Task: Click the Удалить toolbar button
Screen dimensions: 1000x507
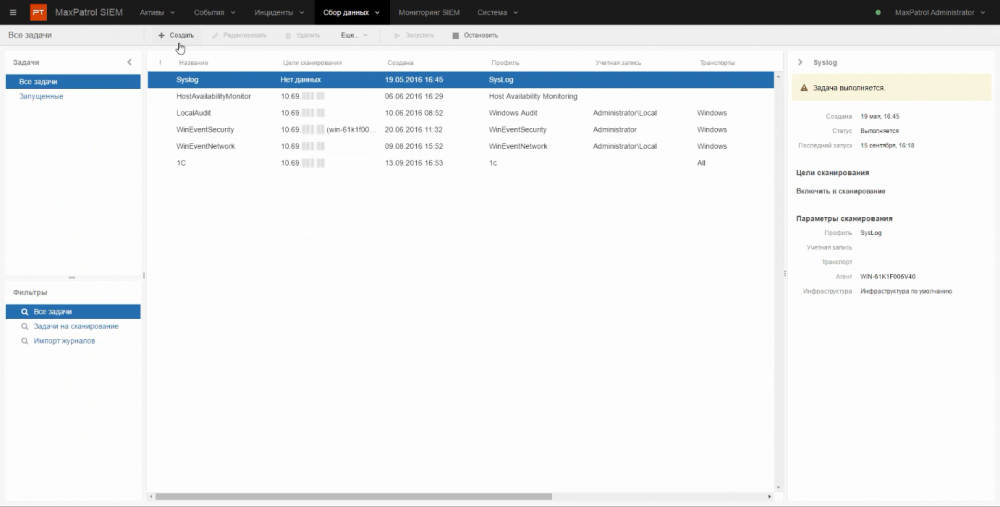Action: (303, 35)
